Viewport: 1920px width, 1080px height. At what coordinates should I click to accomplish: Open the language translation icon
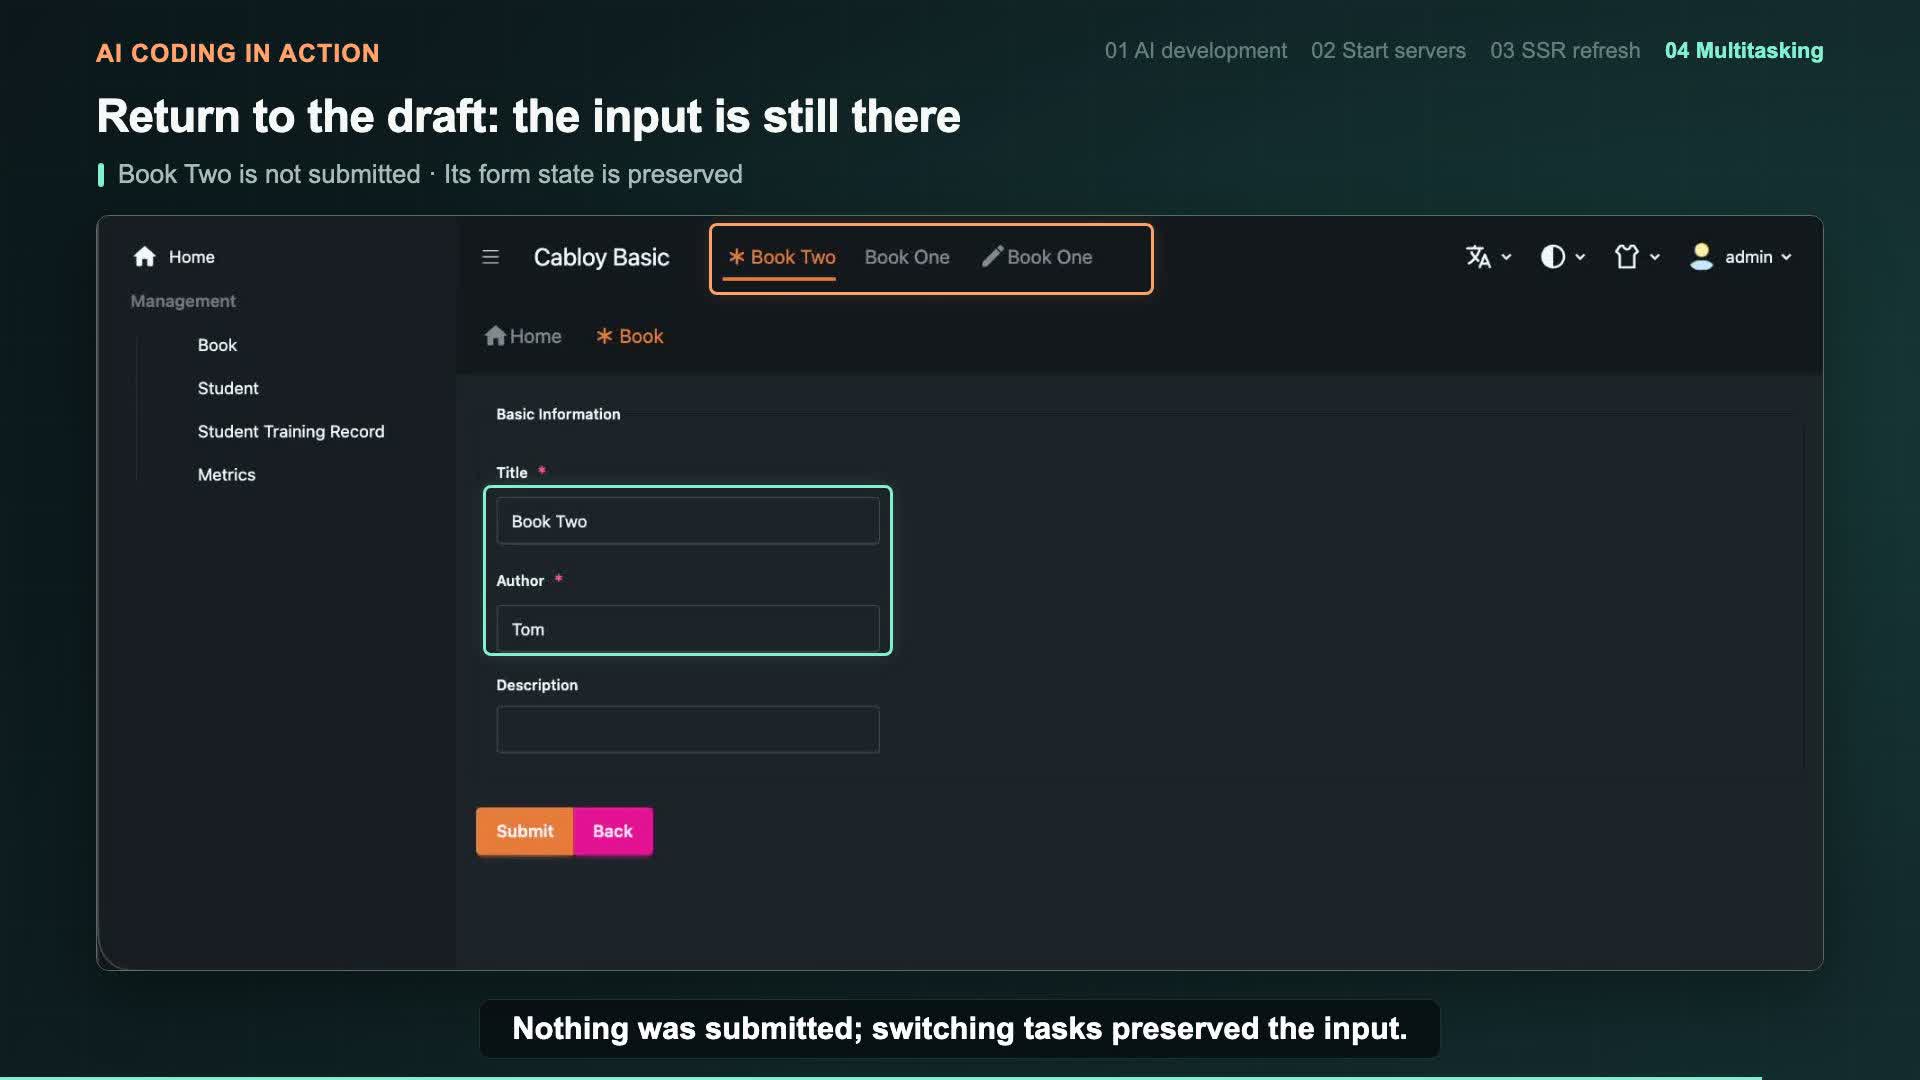(x=1478, y=257)
